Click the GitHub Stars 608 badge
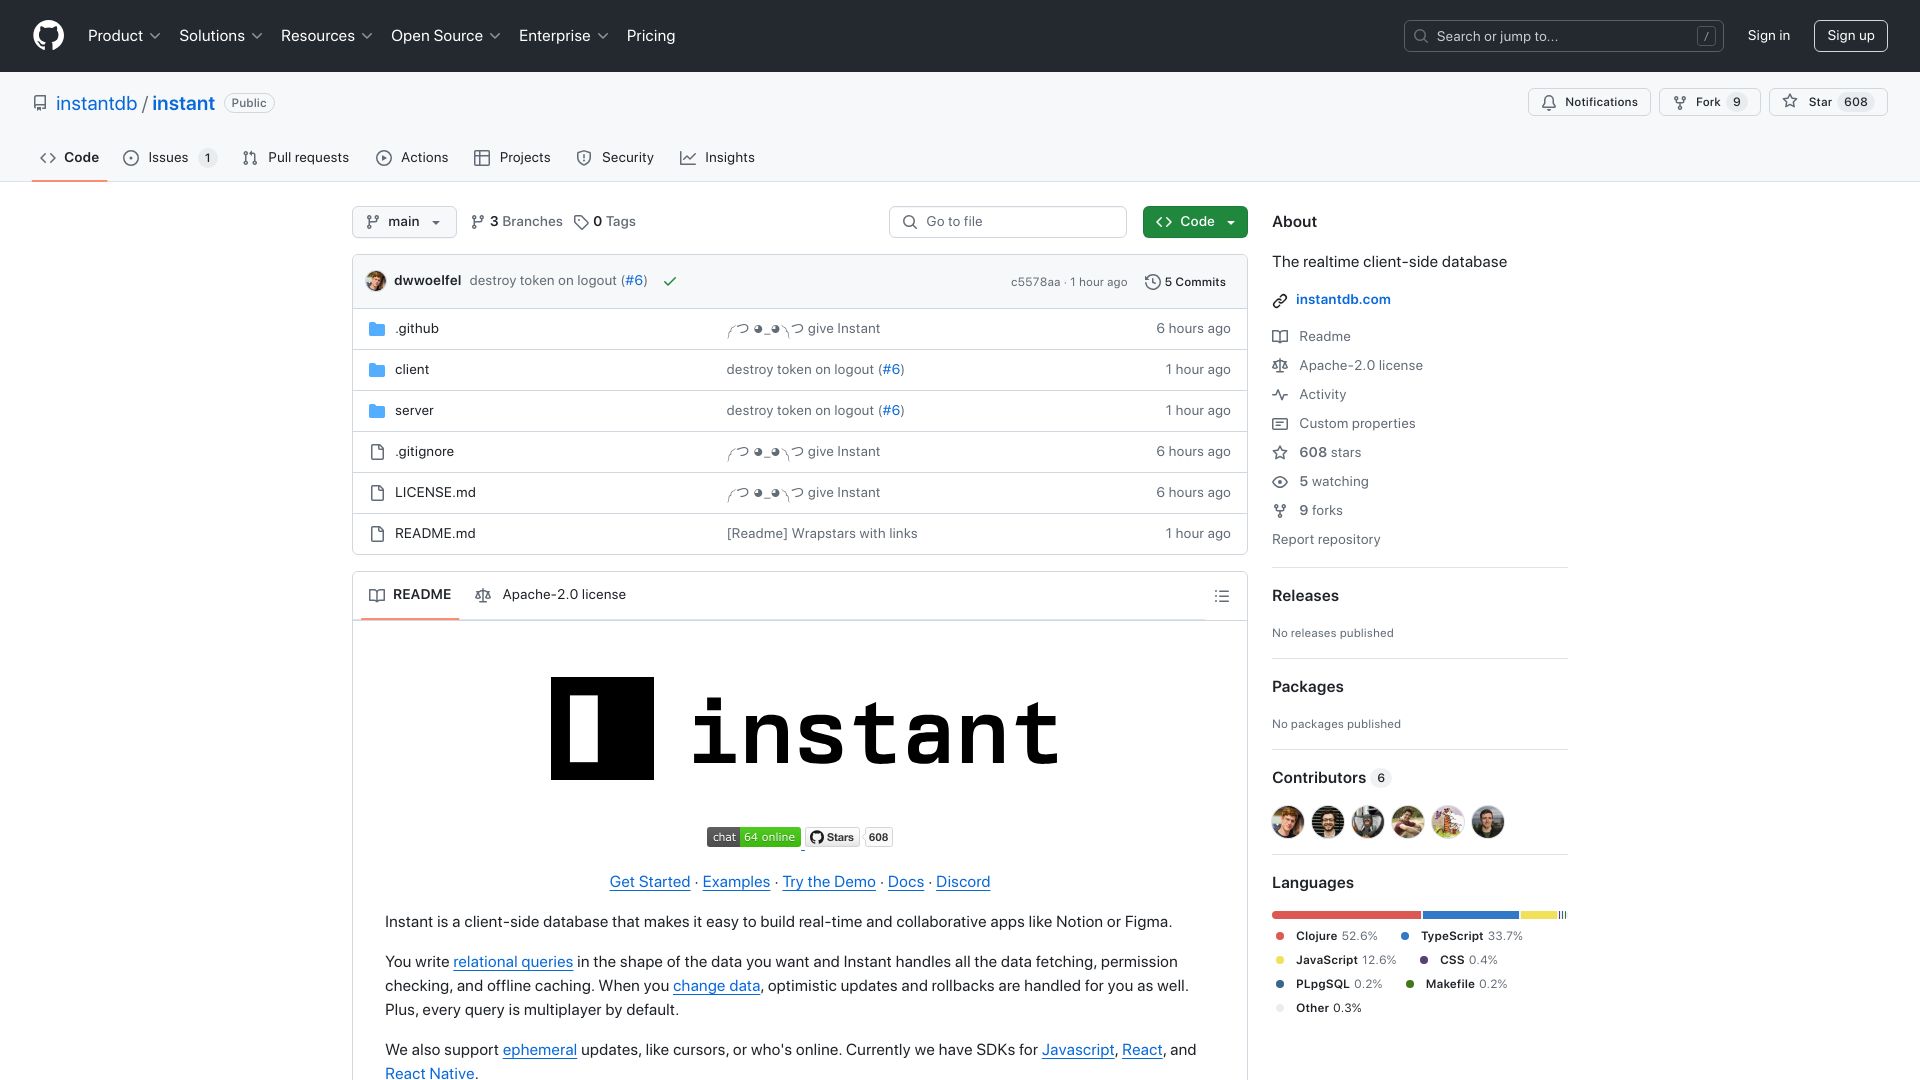The image size is (1920, 1080). click(x=849, y=837)
